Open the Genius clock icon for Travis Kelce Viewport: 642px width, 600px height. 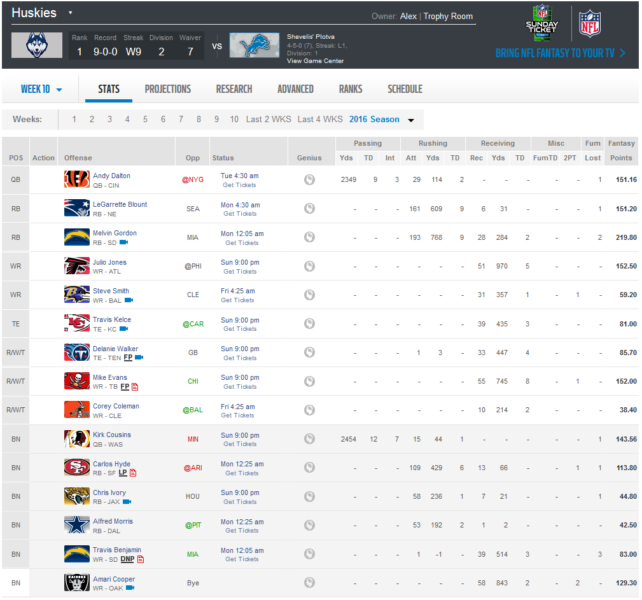point(309,324)
